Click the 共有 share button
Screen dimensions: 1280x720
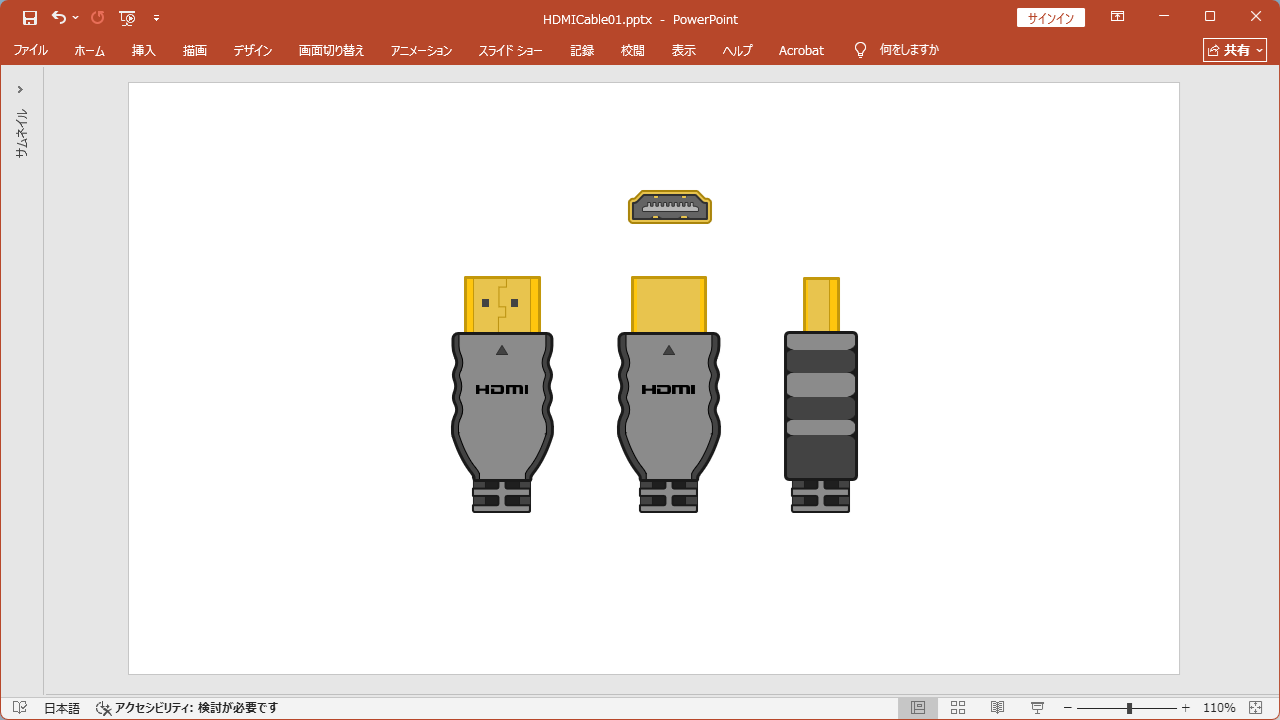pos(1235,50)
